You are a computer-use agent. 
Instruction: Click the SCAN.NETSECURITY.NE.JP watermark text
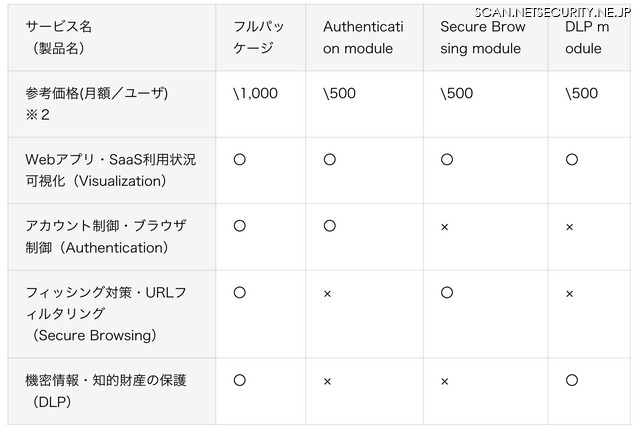pos(553,11)
